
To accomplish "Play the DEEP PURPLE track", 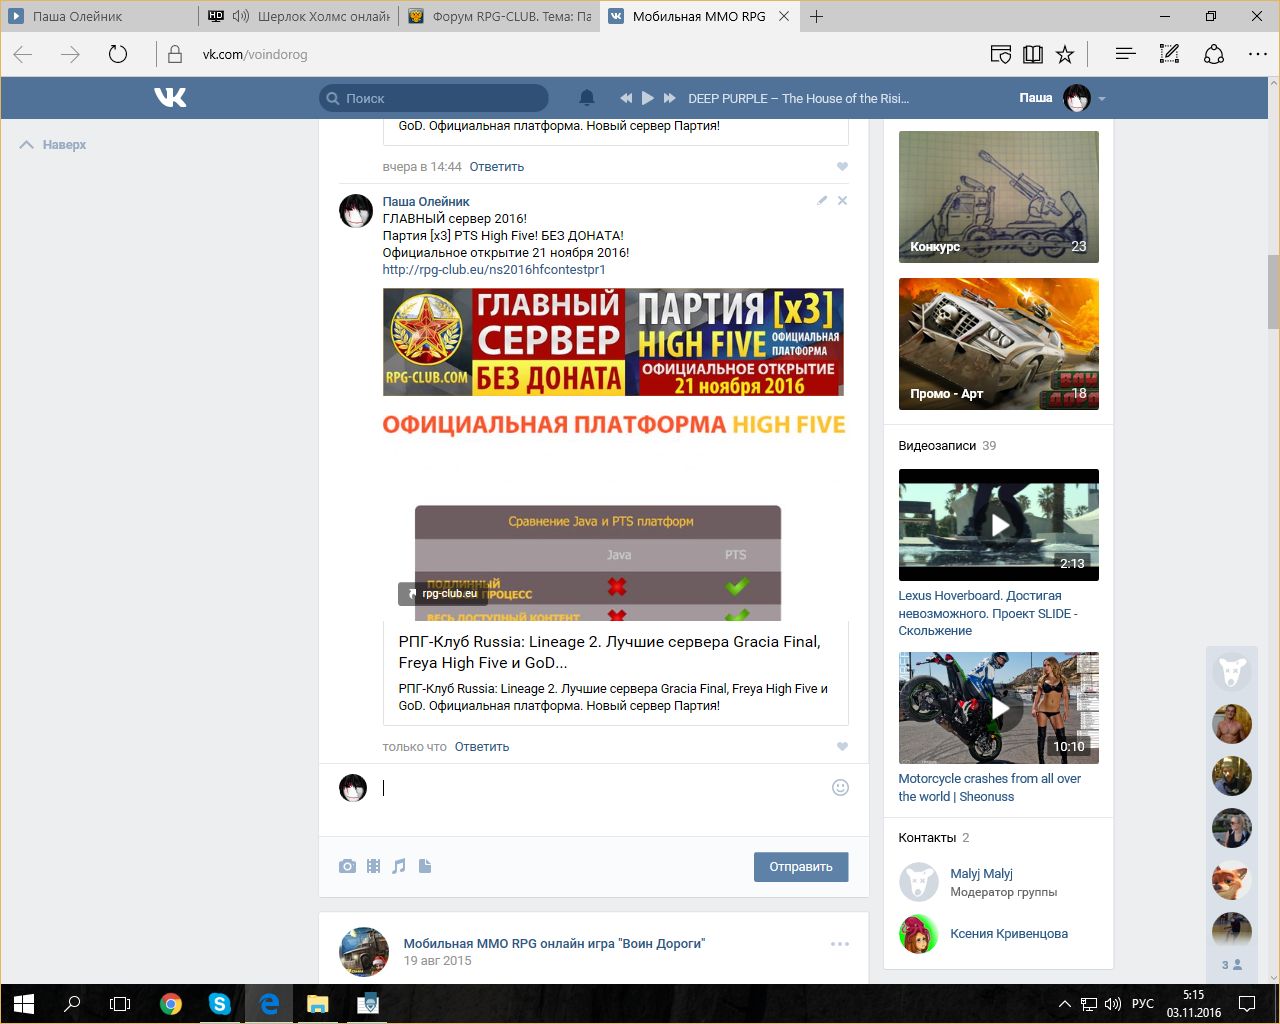I will [647, 98].
